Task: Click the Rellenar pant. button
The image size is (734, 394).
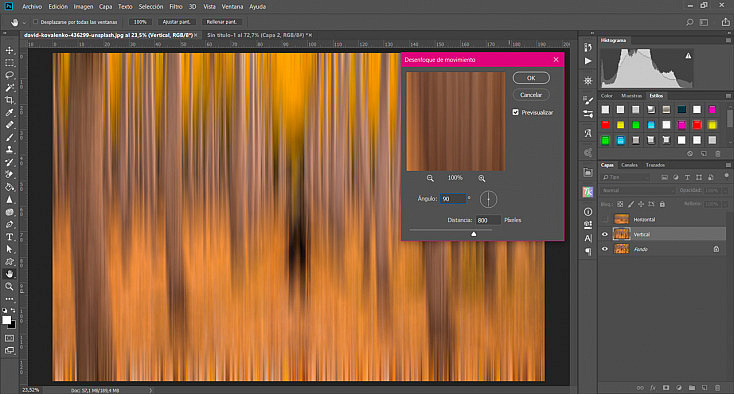Action: pos(221,22)
